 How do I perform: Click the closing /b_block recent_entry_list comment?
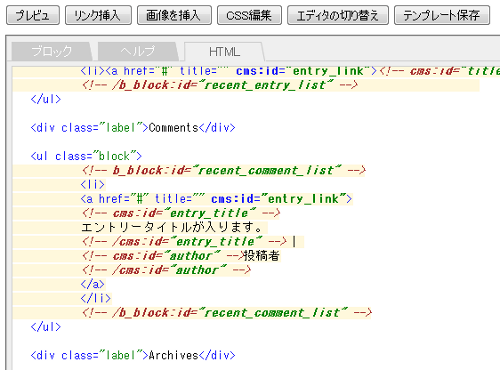(219, 85)
